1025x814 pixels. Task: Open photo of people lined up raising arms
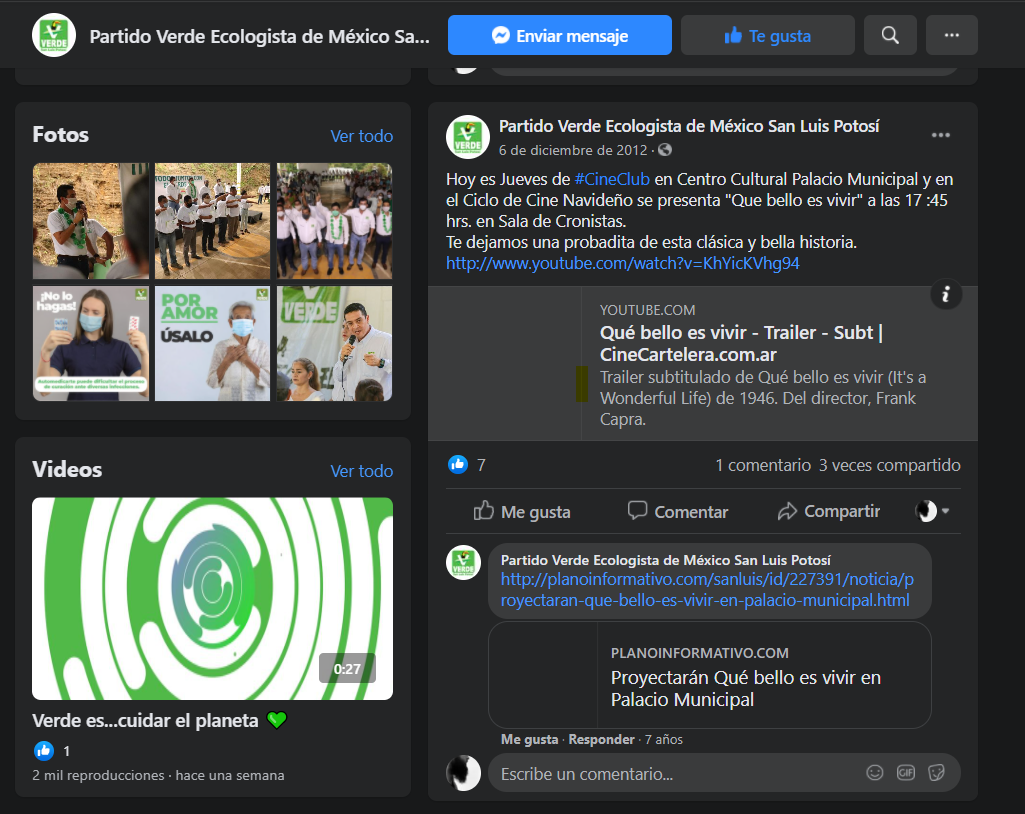point(212,221)
